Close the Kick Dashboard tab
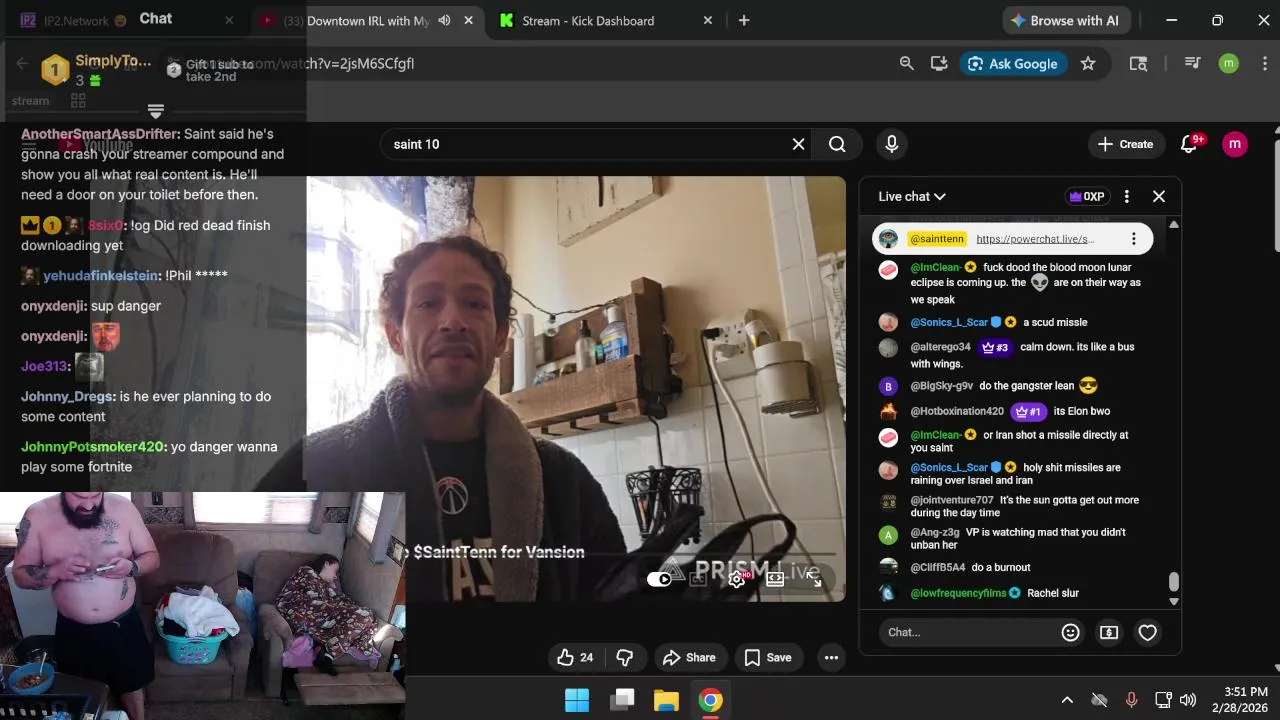1280x720 pixels. pyautogui.click(x=708, y=20)
